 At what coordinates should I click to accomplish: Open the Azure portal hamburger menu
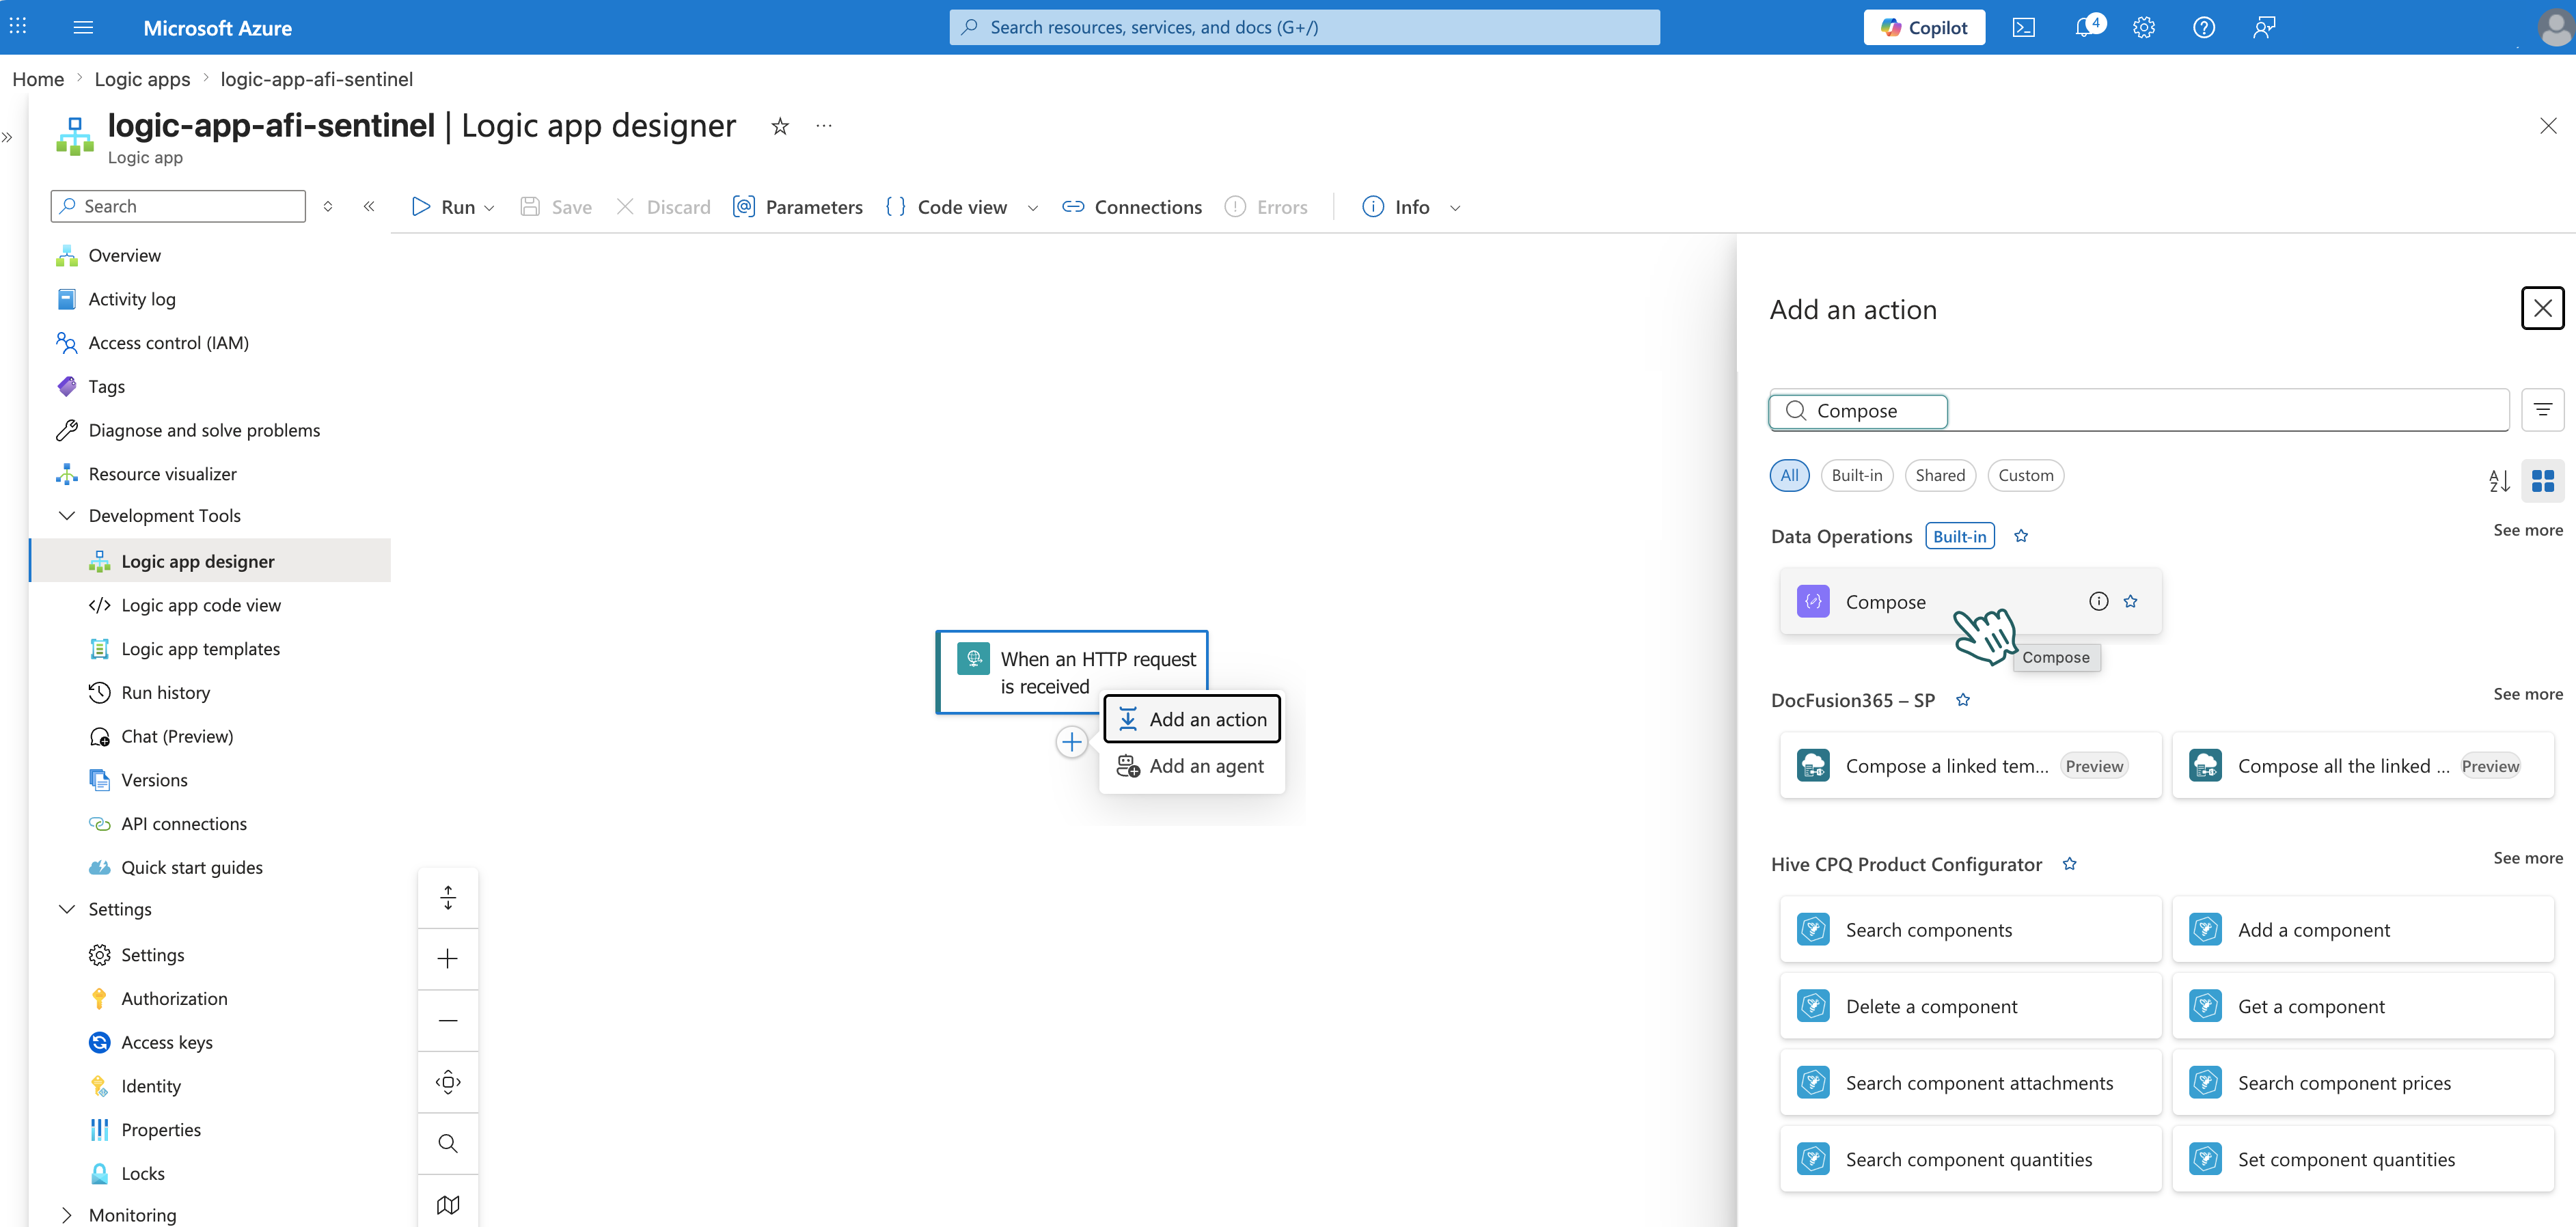[x=83, y=27]
